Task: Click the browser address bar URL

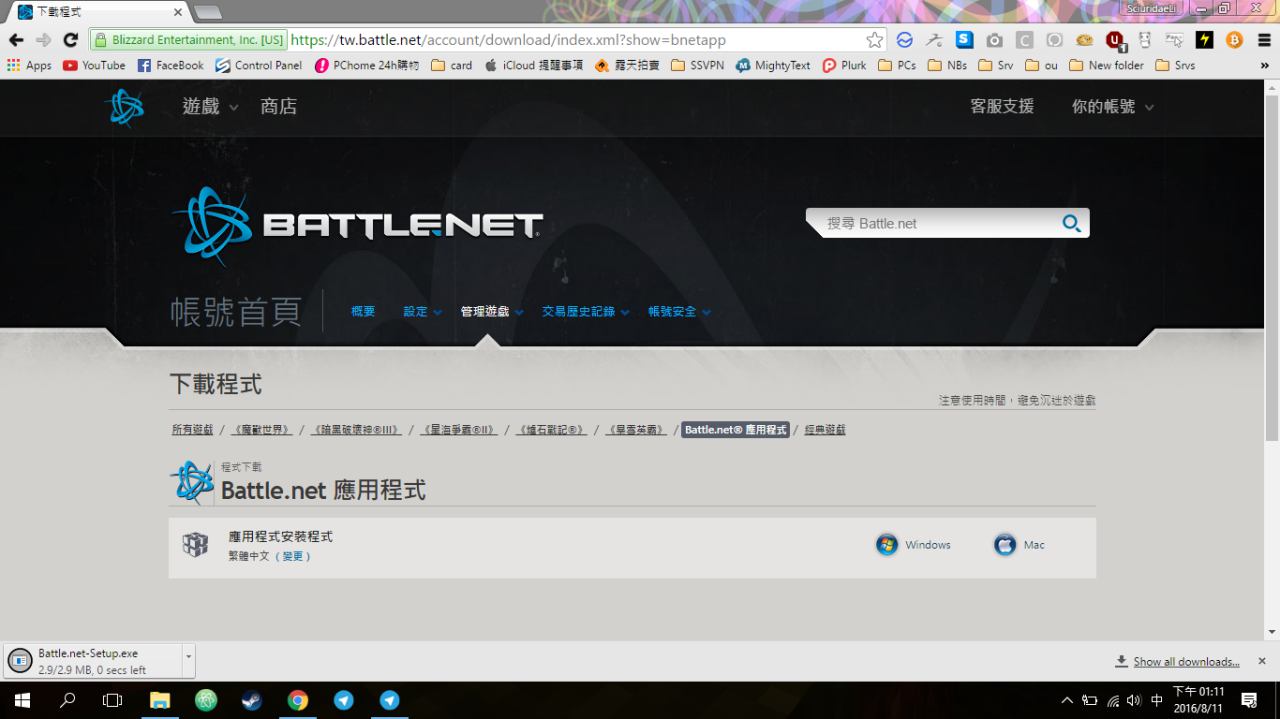Action: click(x=508, y=40)
